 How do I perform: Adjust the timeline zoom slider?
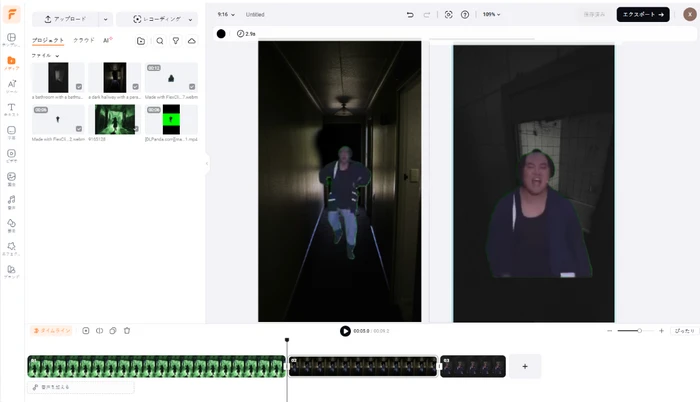[639, 330]
